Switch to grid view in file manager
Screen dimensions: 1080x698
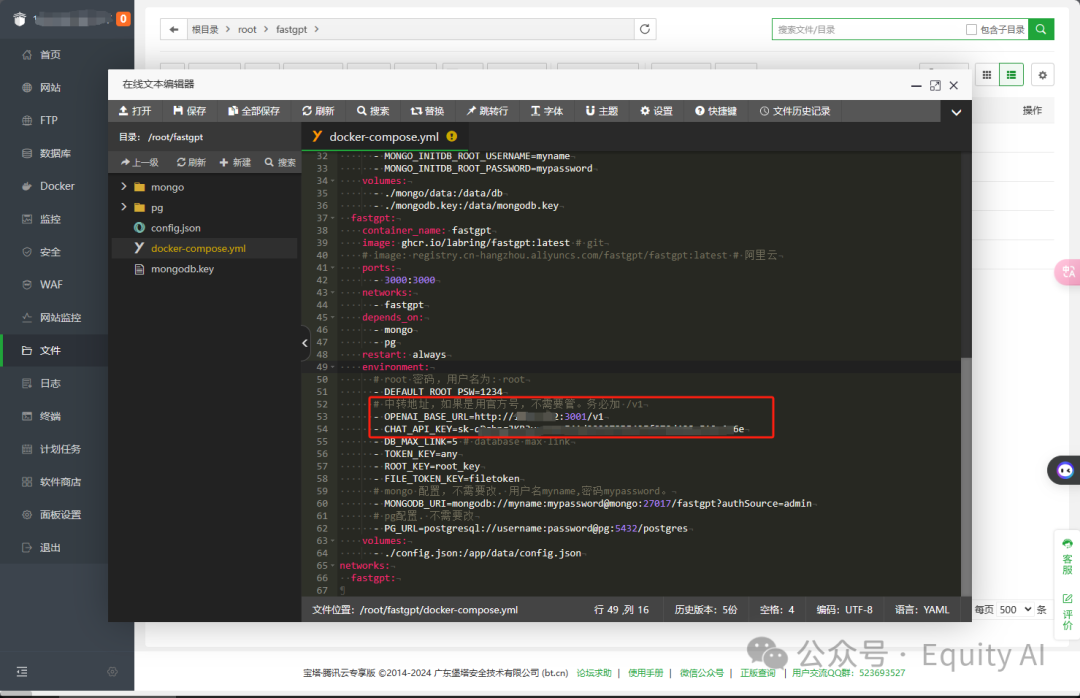click(x=987, y=74)
